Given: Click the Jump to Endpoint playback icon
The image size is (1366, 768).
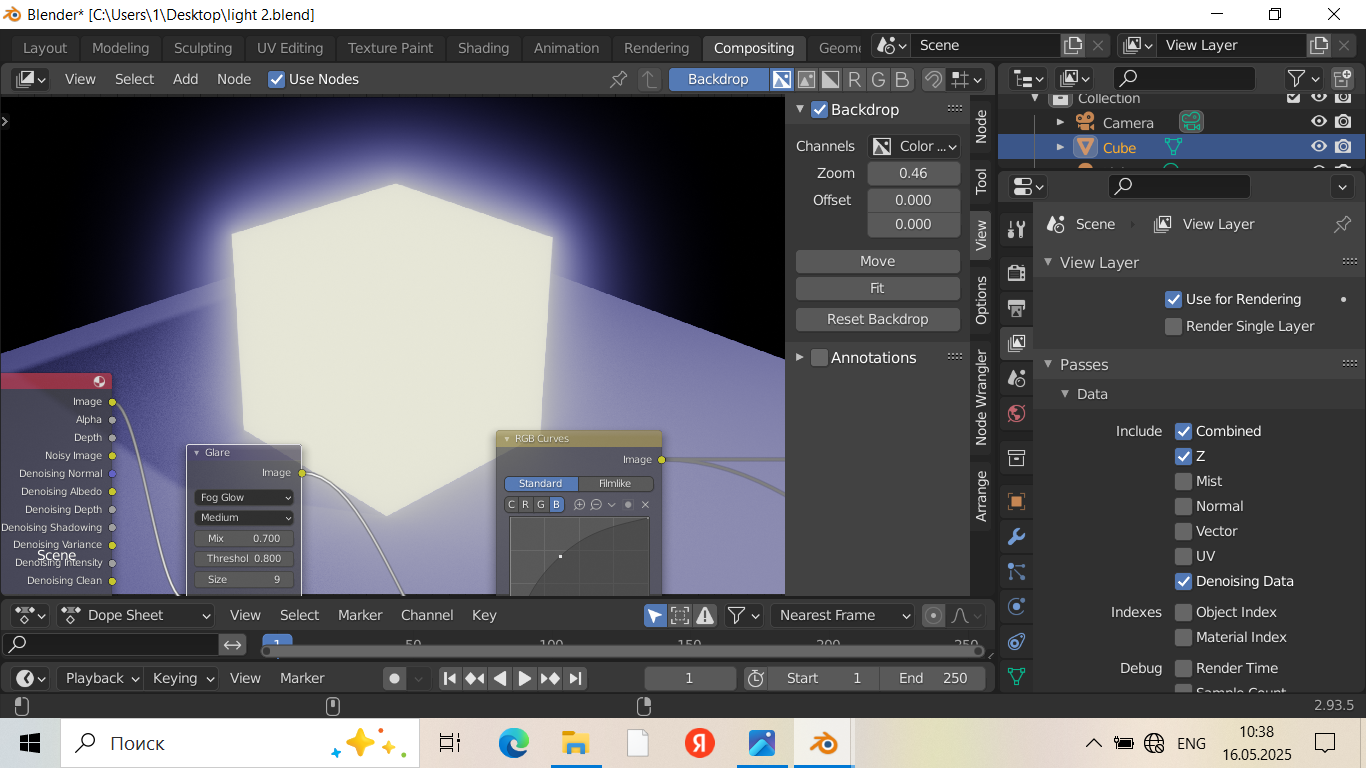Looking at the screenshot, I should point(575,679).
